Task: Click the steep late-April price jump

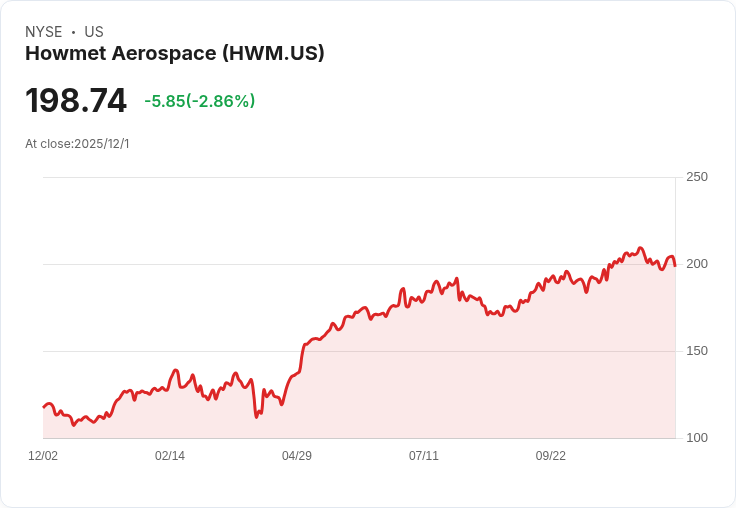Action: (301, 359)
